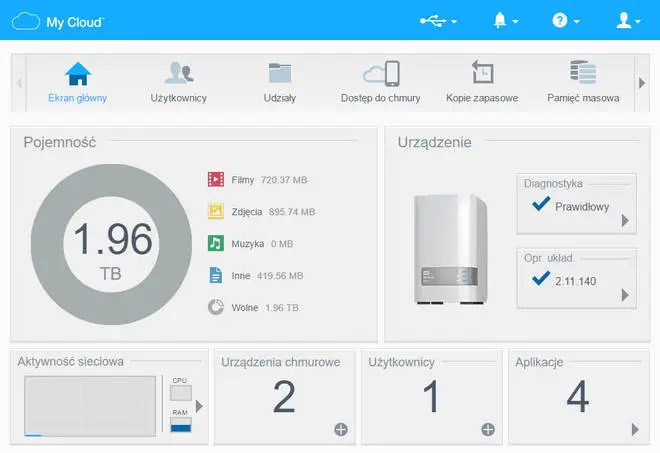Click the firmware checkmark icon
This screenshot has width=660, height=453.
tap(541, 278)
